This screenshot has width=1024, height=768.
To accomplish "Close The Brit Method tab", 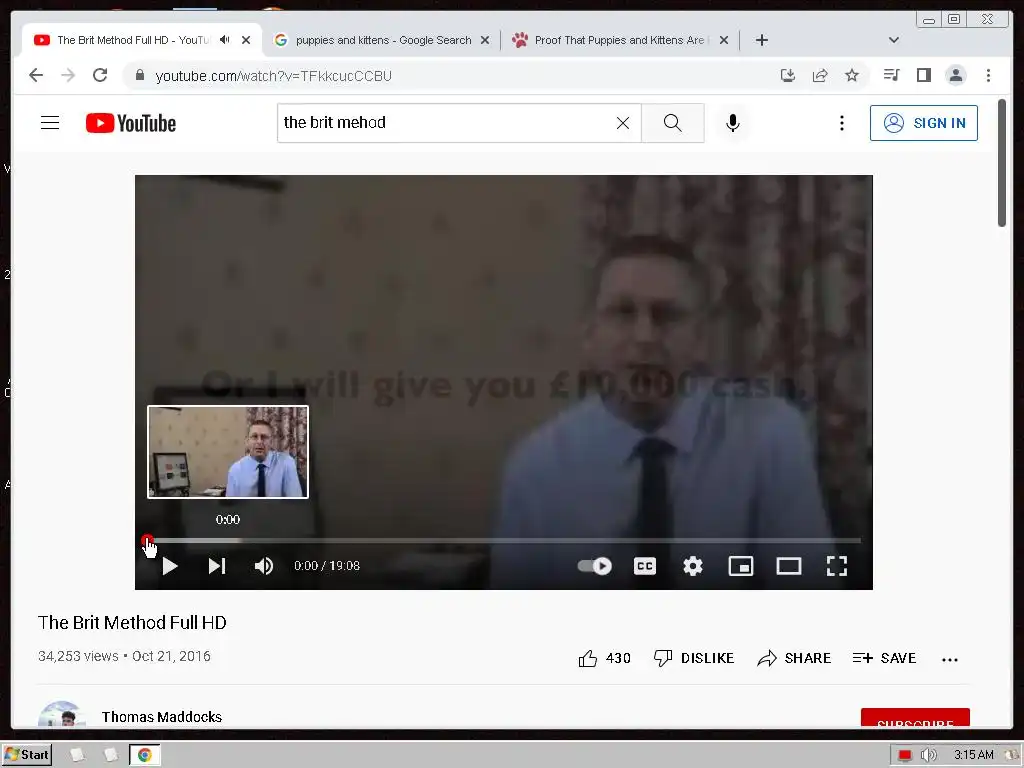I will coord(246,40).
